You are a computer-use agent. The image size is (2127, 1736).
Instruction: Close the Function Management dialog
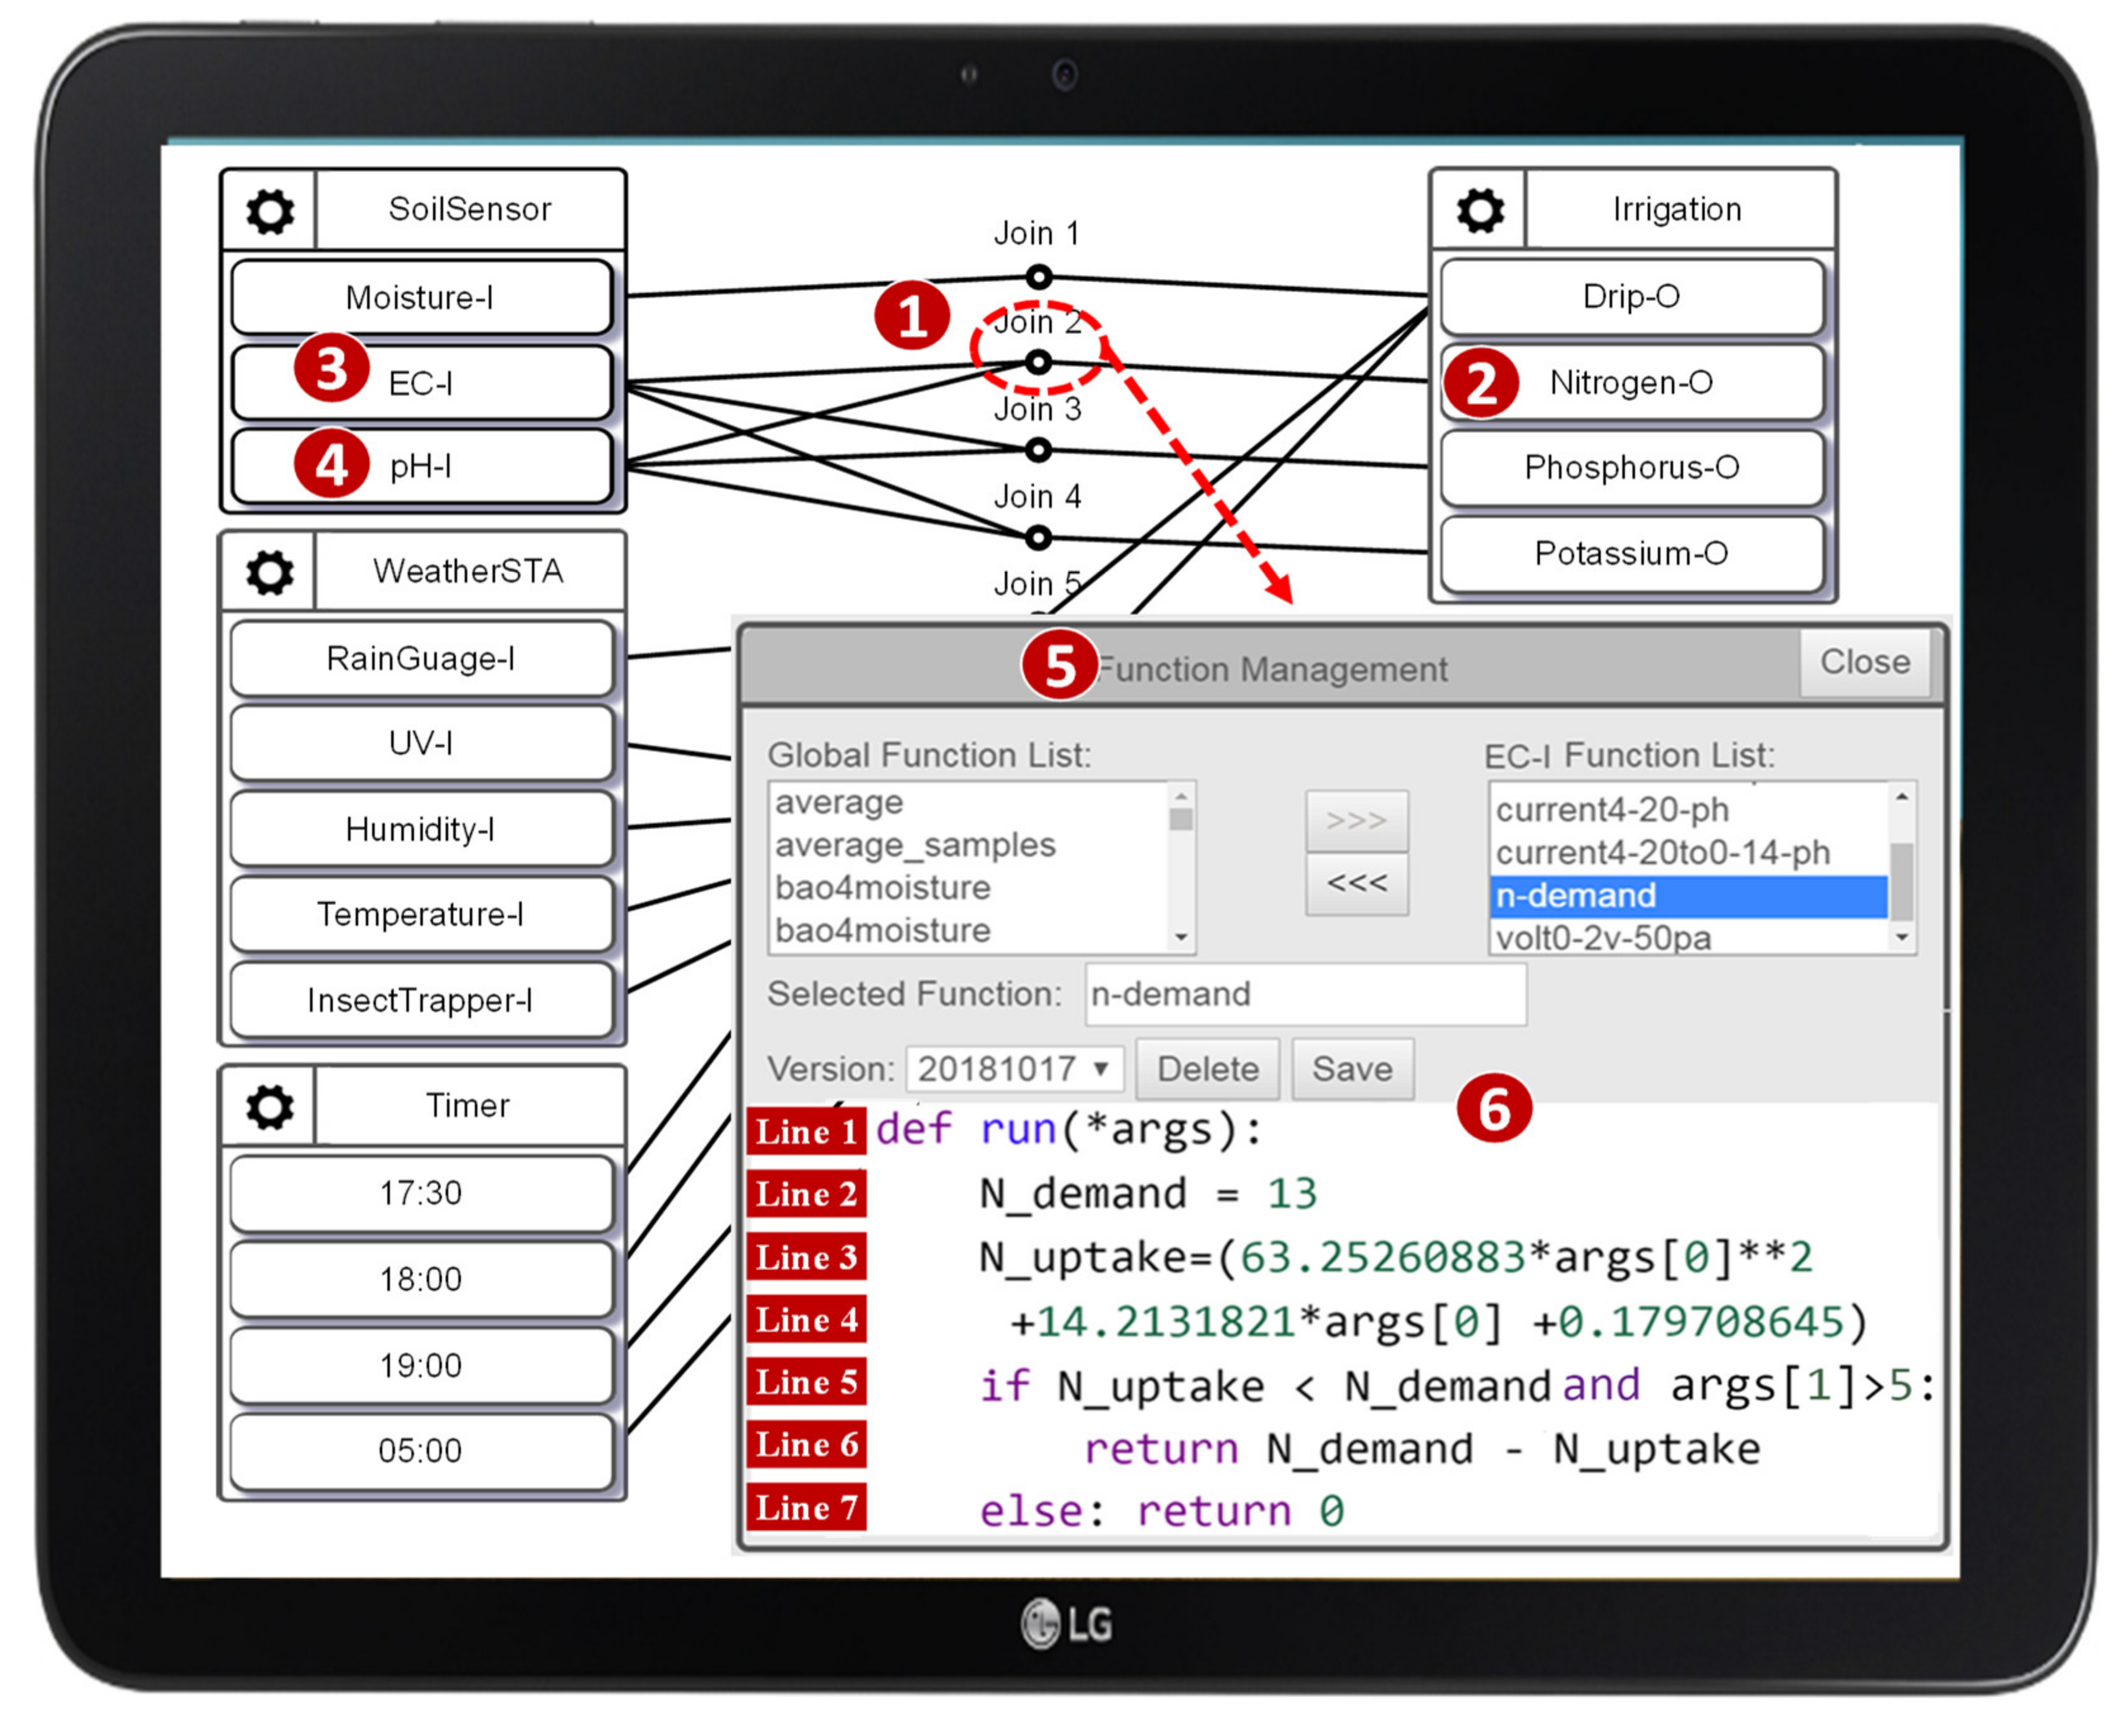tap(1864, 663)
